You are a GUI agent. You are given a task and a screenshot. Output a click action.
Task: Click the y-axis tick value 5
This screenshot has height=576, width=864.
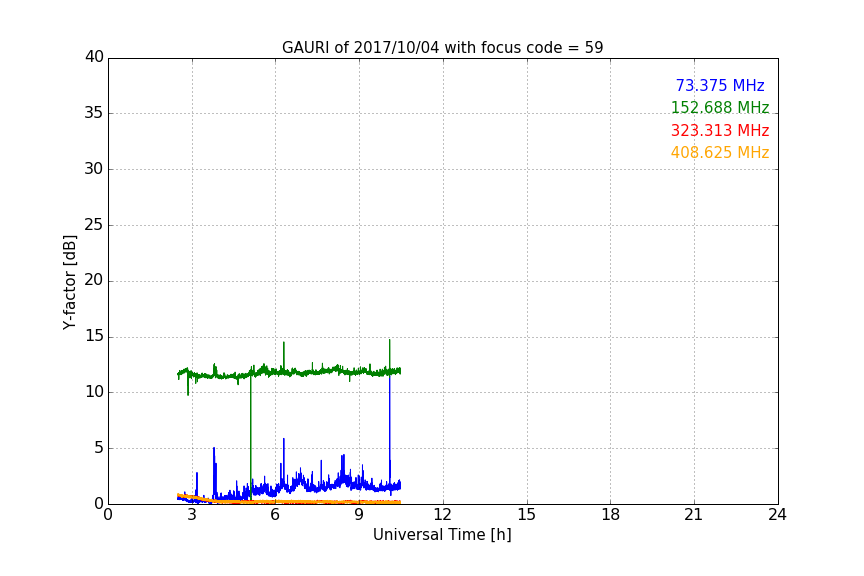point(99,448)
